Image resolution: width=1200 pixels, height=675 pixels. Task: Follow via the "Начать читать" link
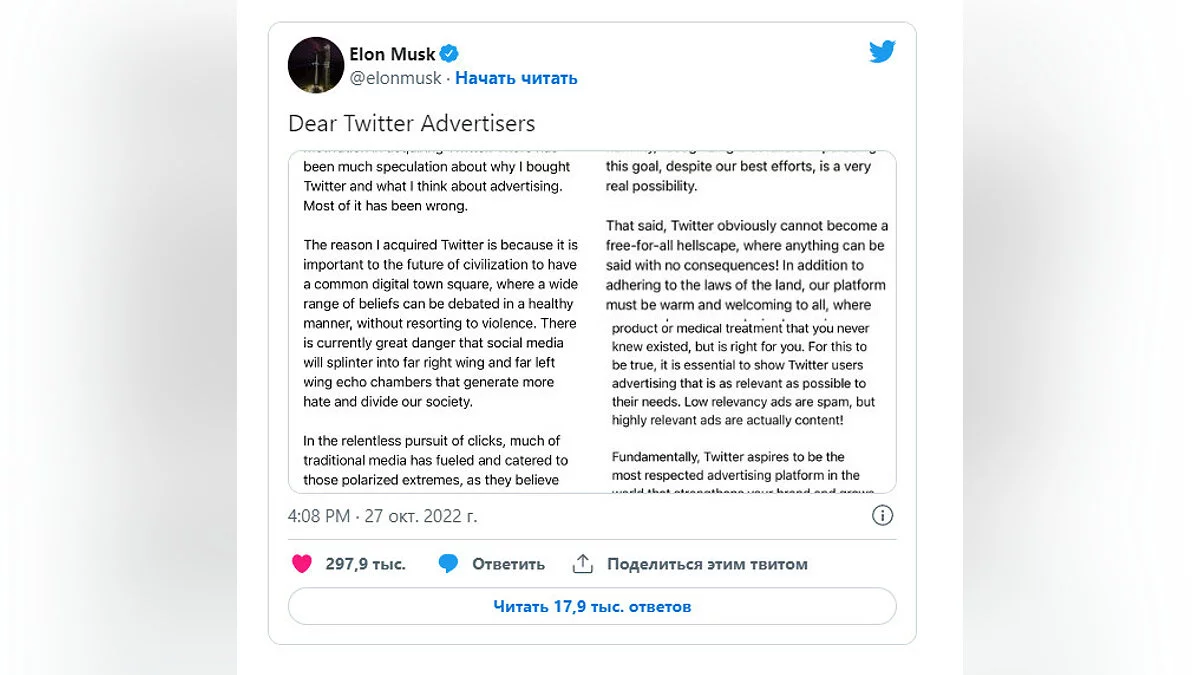click(x=516, y=78)
